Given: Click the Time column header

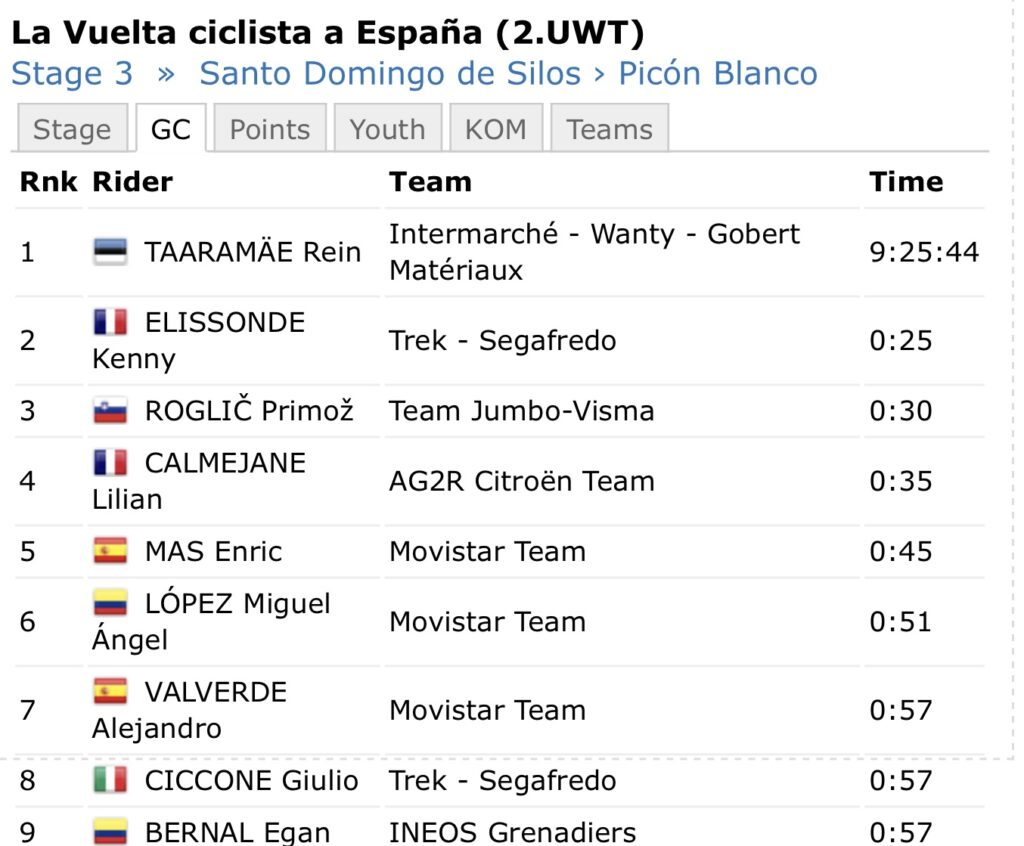Looking at the screenshot, I should (905, 182).
